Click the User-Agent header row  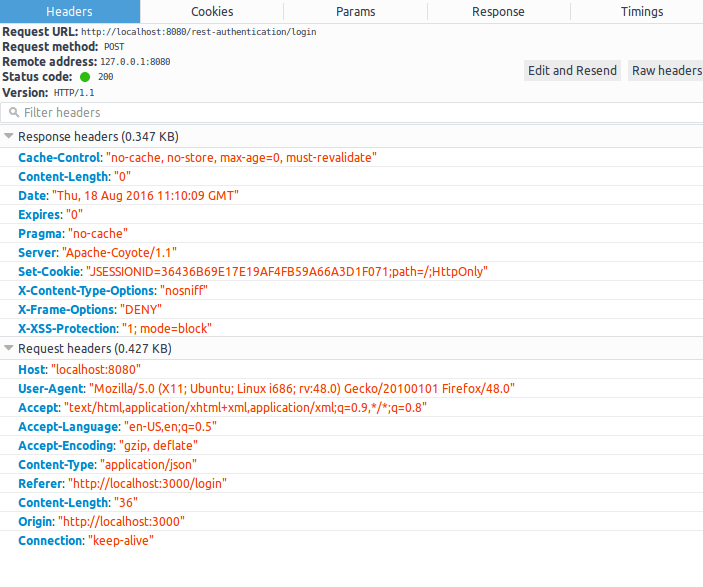tap(352, 388)
